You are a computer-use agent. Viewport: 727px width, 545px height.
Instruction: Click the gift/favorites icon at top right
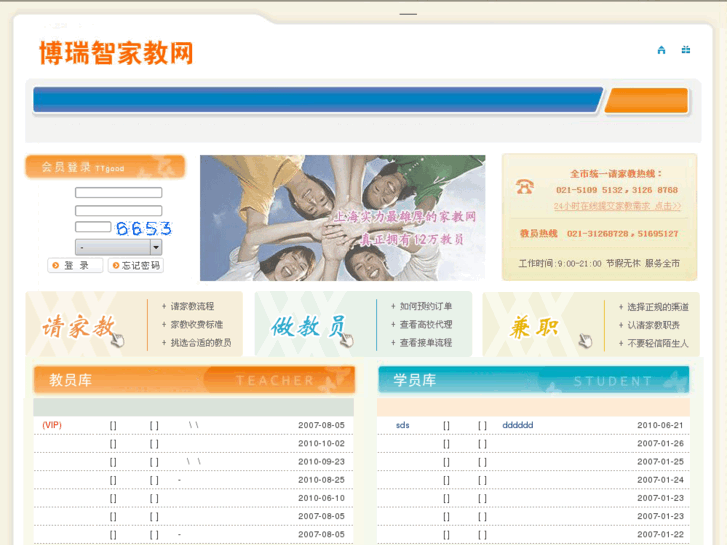pos(686,50)
